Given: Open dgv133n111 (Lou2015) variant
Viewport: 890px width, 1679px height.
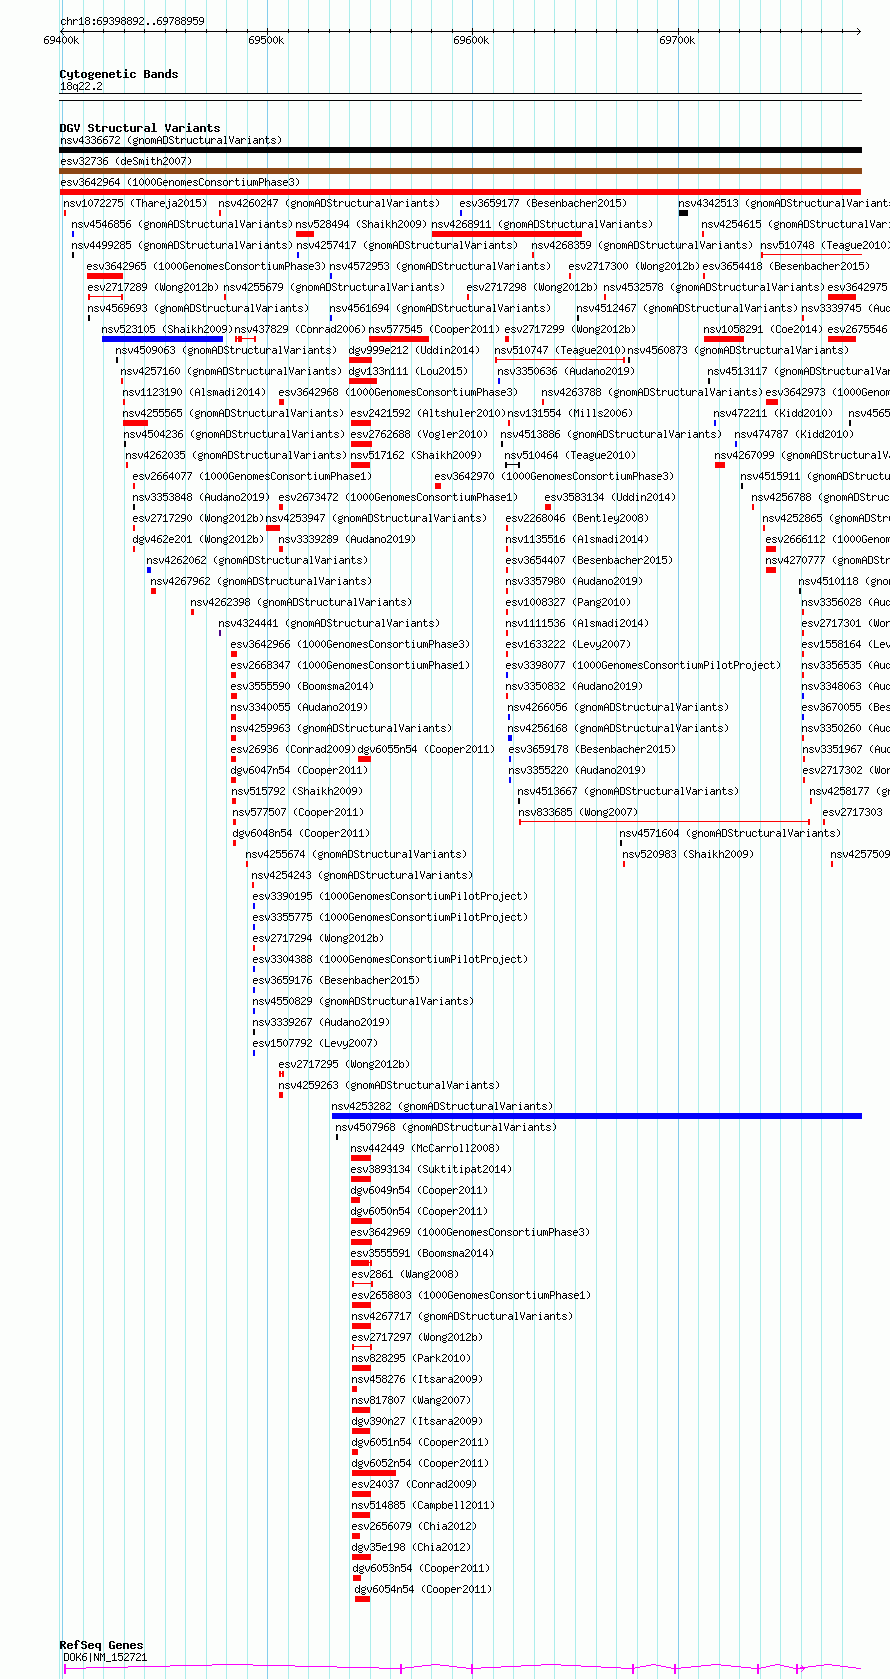Looking at the screenshot, I should 408,371.
